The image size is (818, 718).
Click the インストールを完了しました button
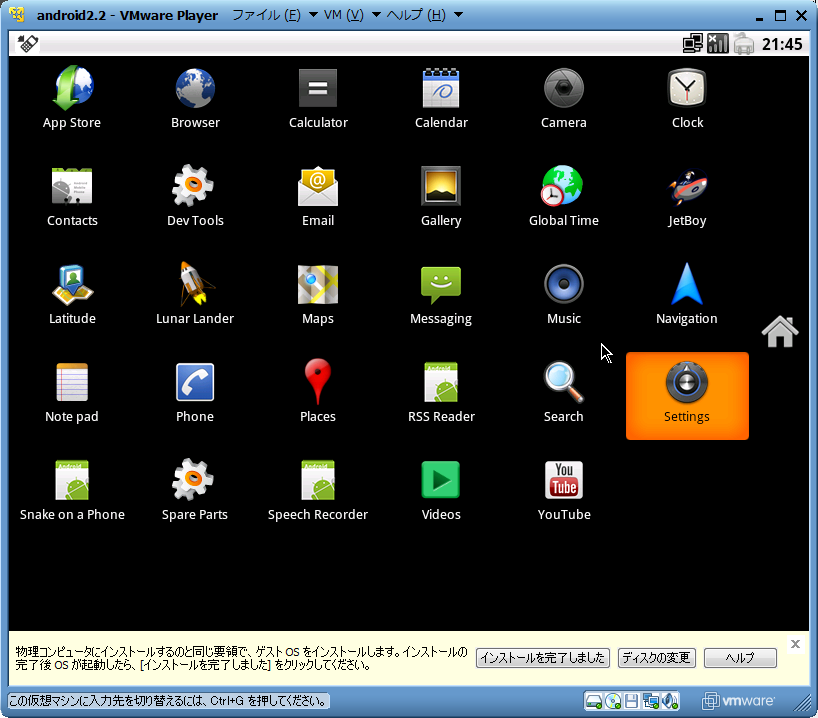click(543, 658)
